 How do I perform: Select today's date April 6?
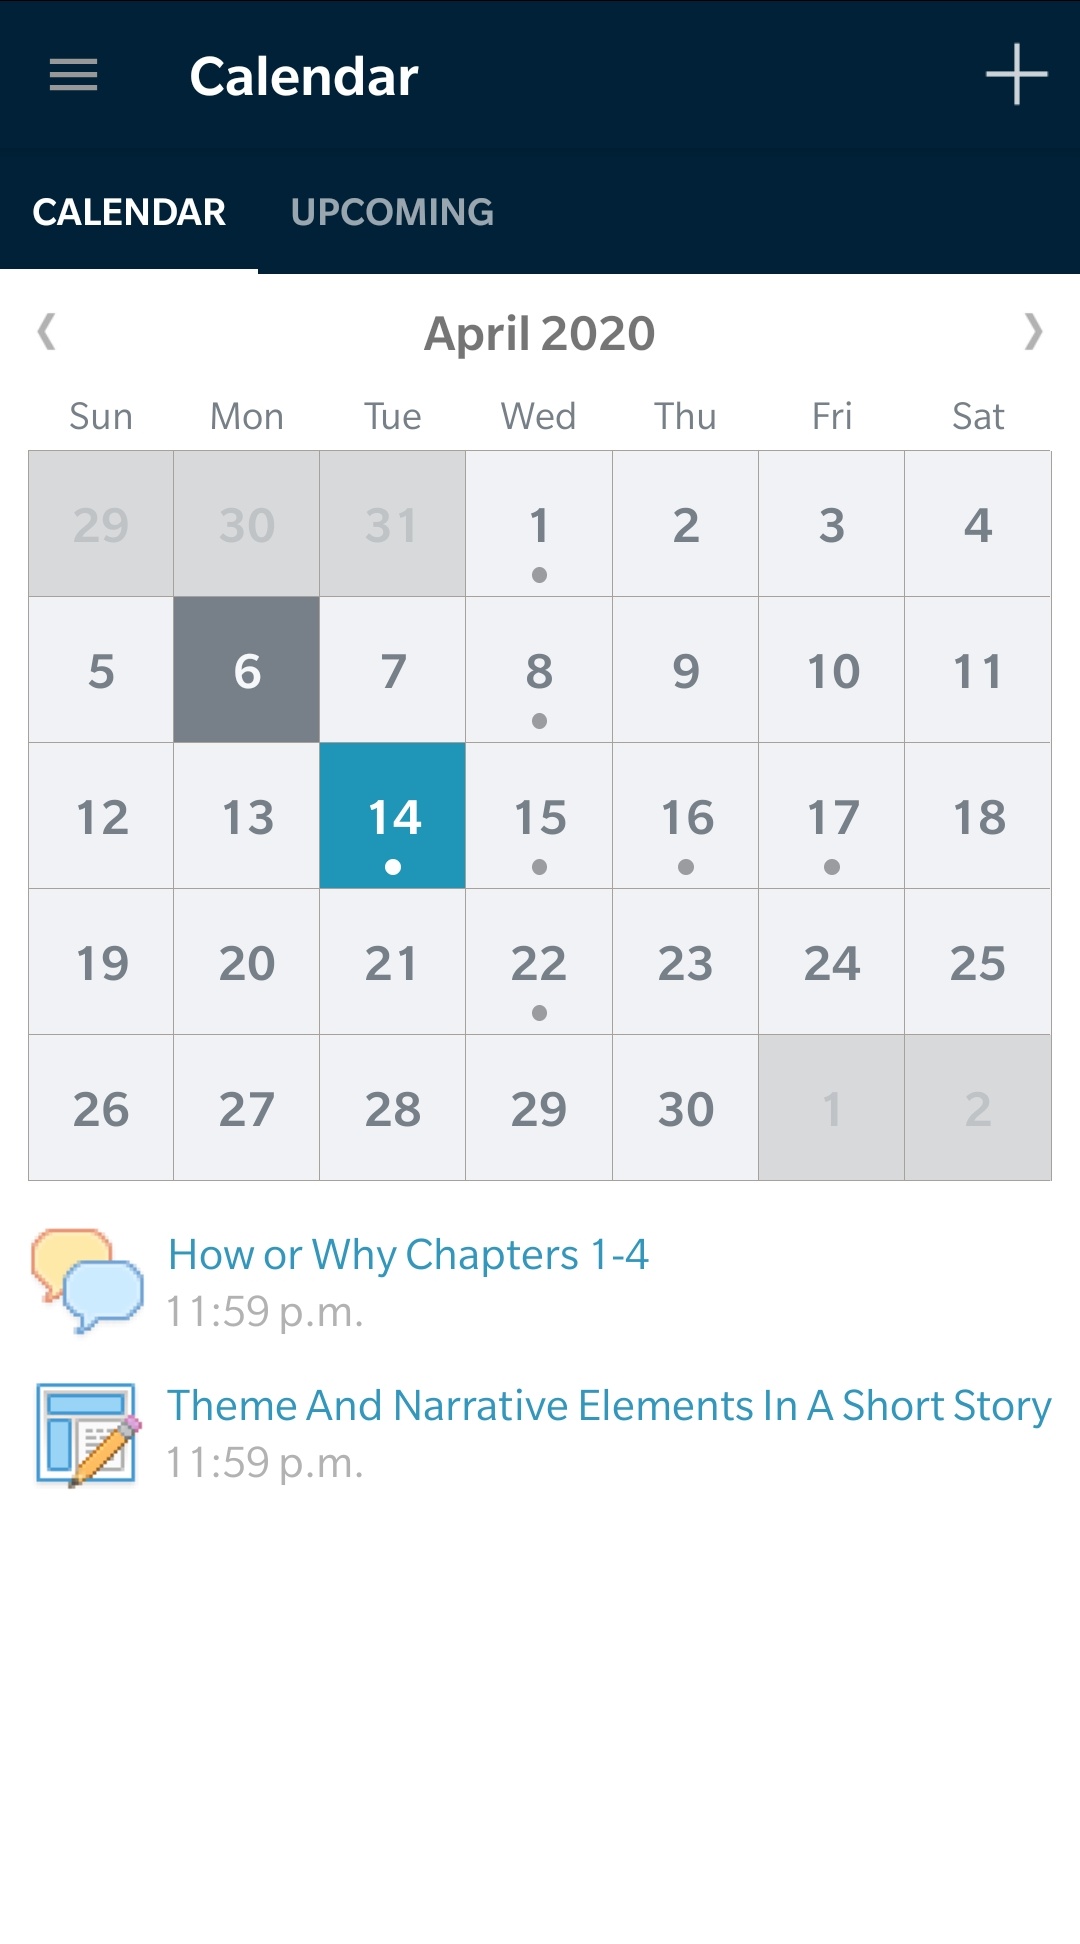coord(247,670)
